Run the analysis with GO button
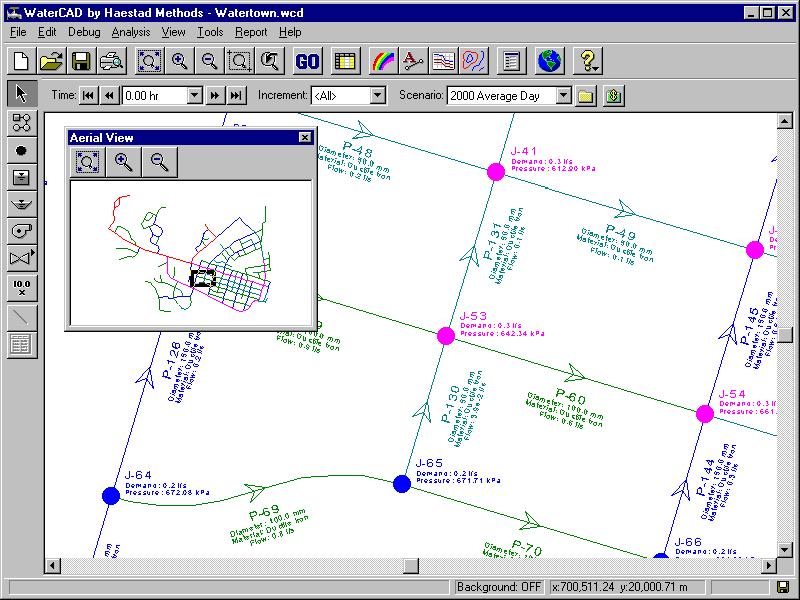800x600 pixels. (x=308, y=61)
